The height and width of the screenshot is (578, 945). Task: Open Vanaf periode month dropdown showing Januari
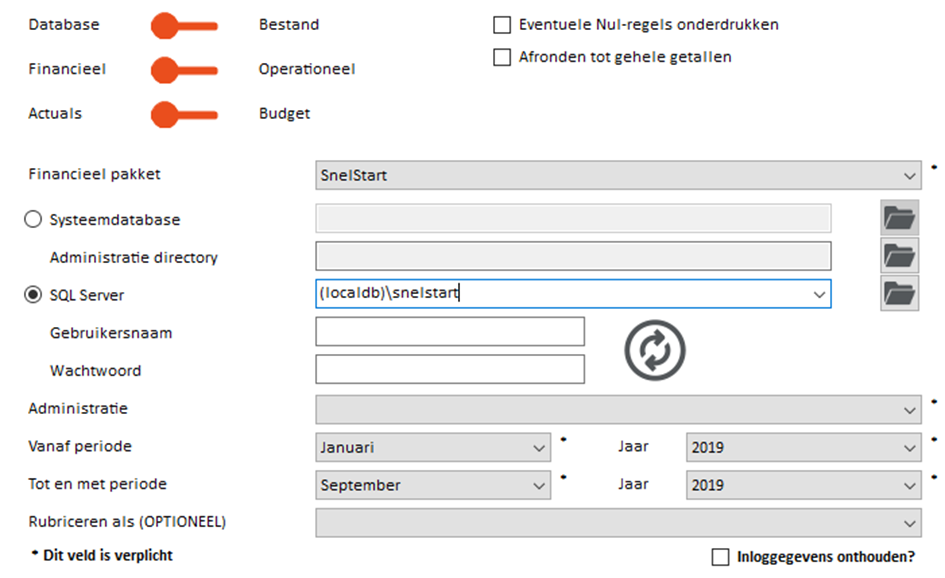433,447
